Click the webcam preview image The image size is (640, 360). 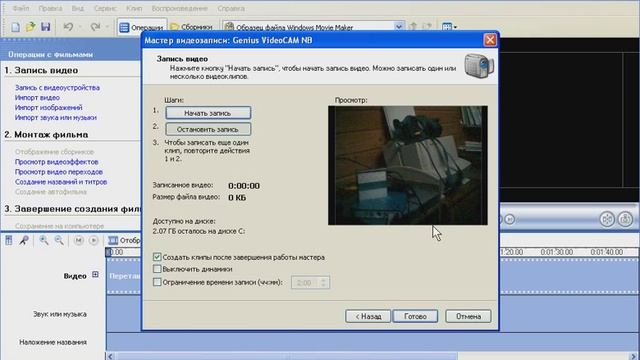click(408, 165)
